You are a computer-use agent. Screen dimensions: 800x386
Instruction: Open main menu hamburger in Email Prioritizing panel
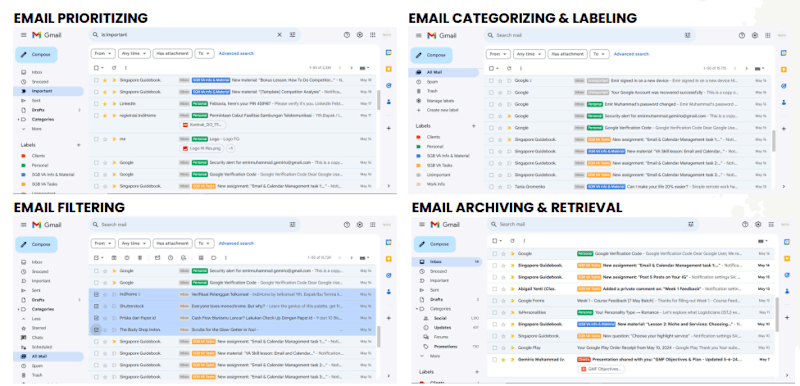(x=23, y=35)
